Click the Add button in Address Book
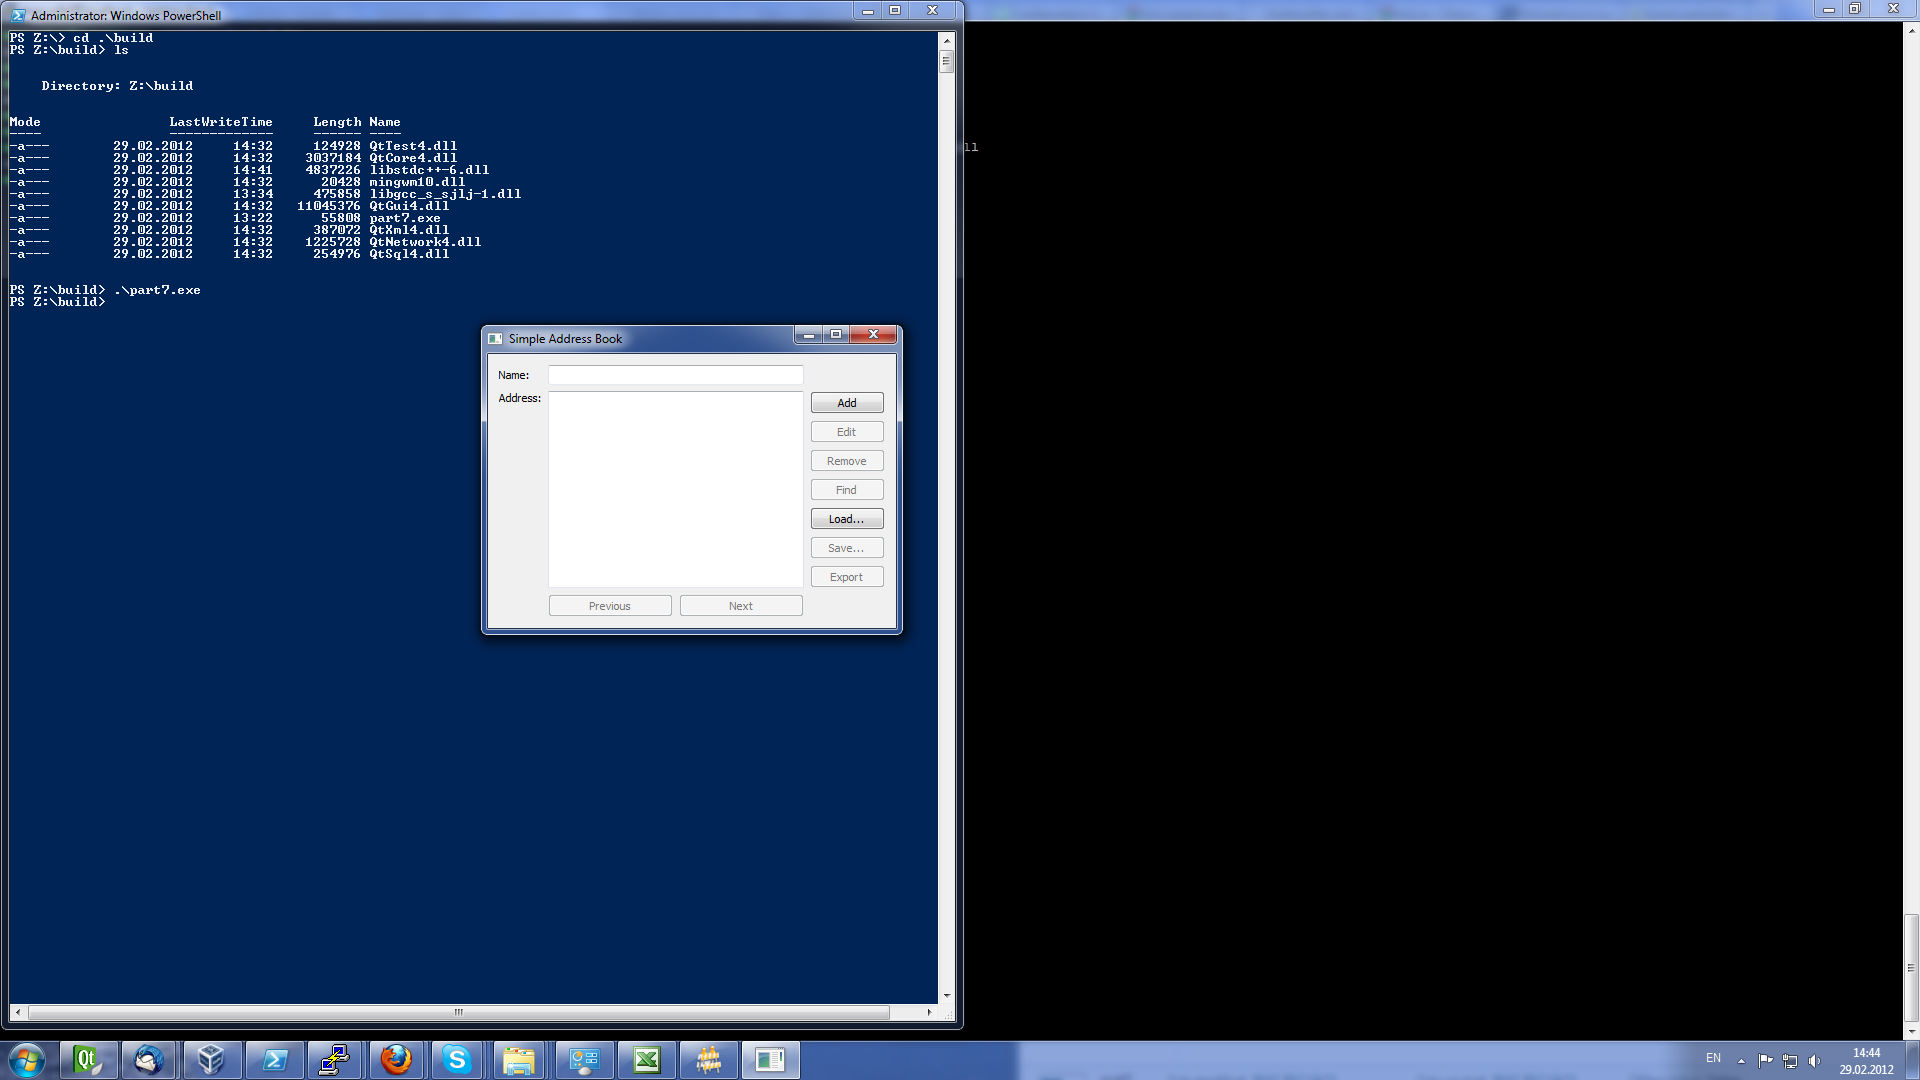Image resolution: width=1920 pixels, height=1080 pixels. [846, 403]
